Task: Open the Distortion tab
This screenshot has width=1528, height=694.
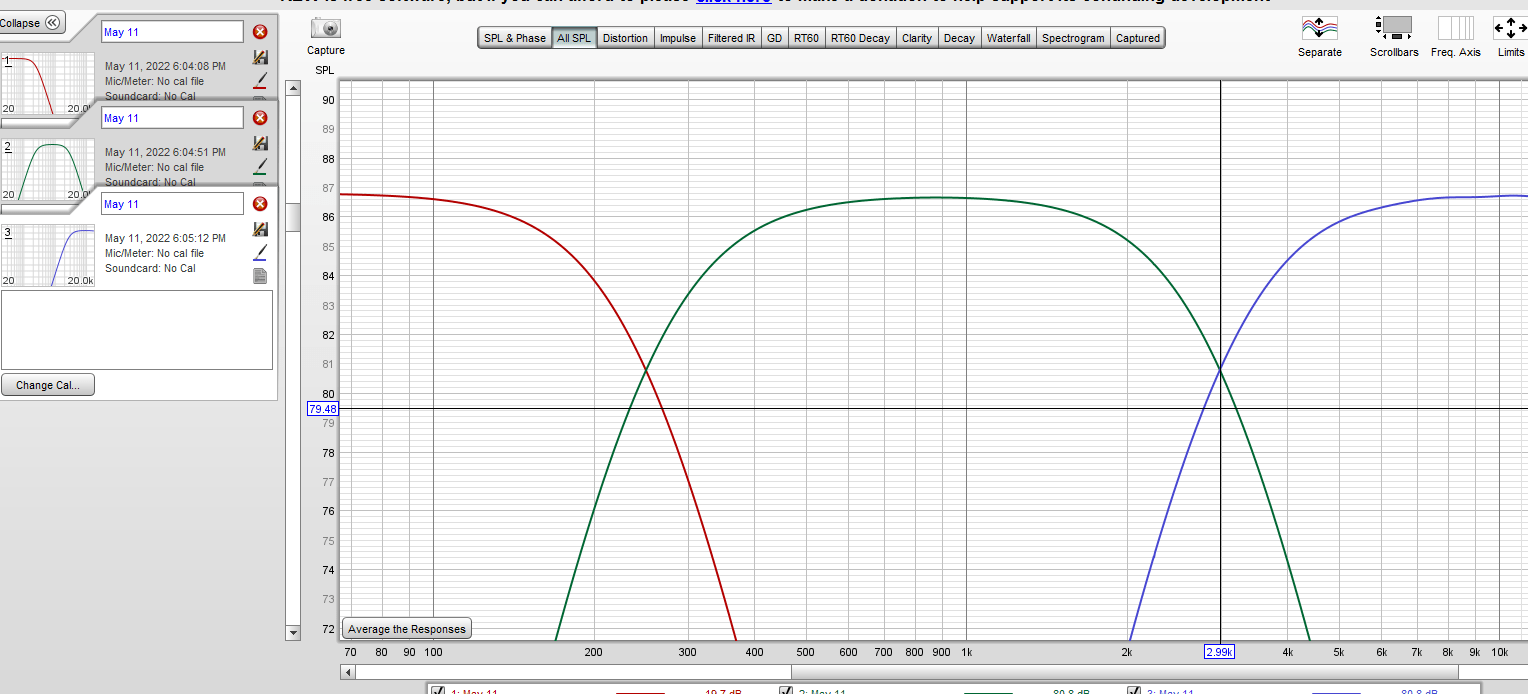Action: coord(625,38)
